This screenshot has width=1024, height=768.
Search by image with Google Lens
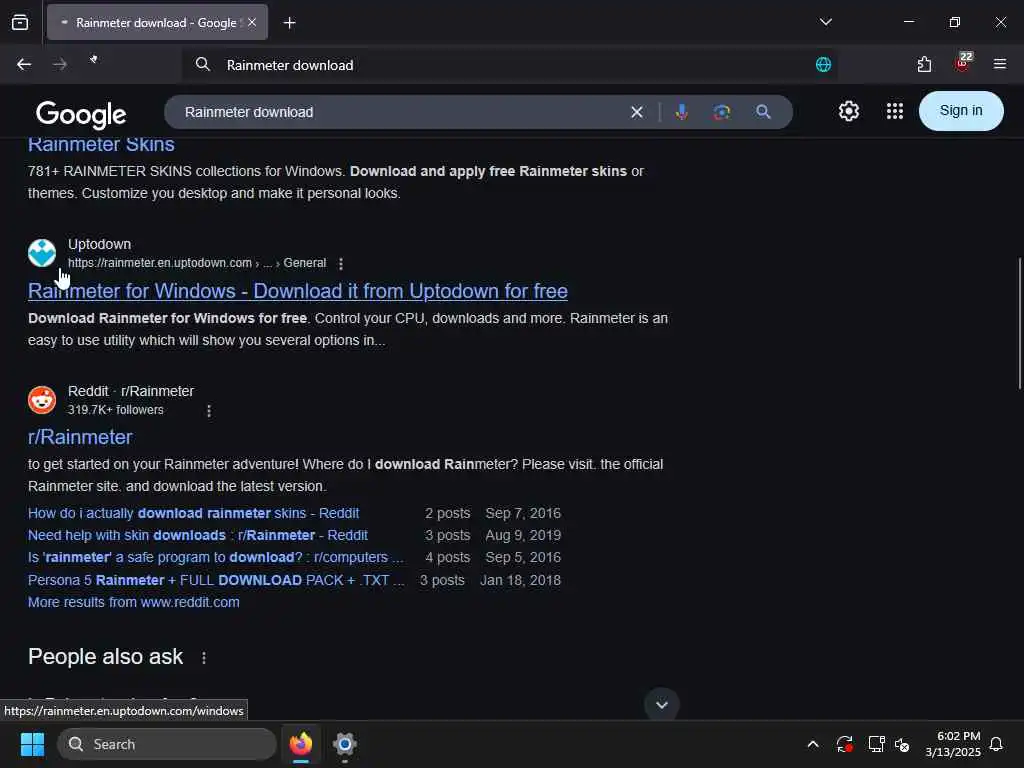point(721,112)
